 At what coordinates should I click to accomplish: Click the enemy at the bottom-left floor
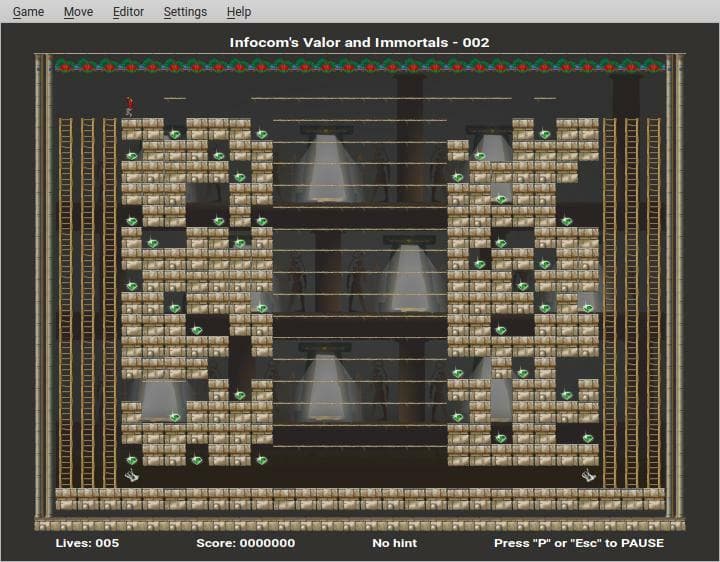coord(132,476)
